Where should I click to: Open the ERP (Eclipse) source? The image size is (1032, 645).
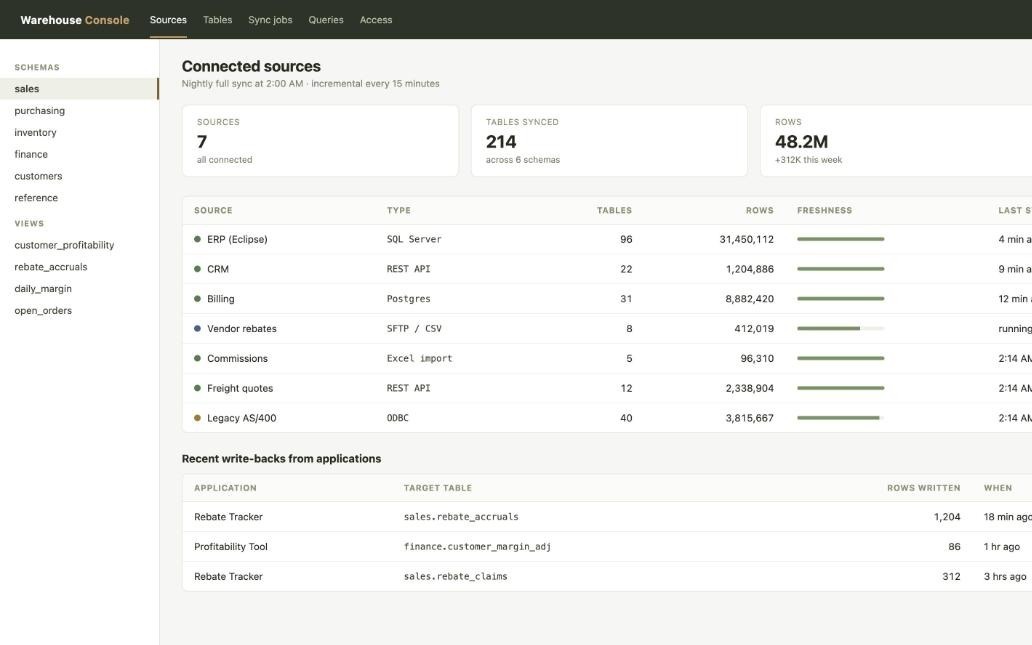237,239
